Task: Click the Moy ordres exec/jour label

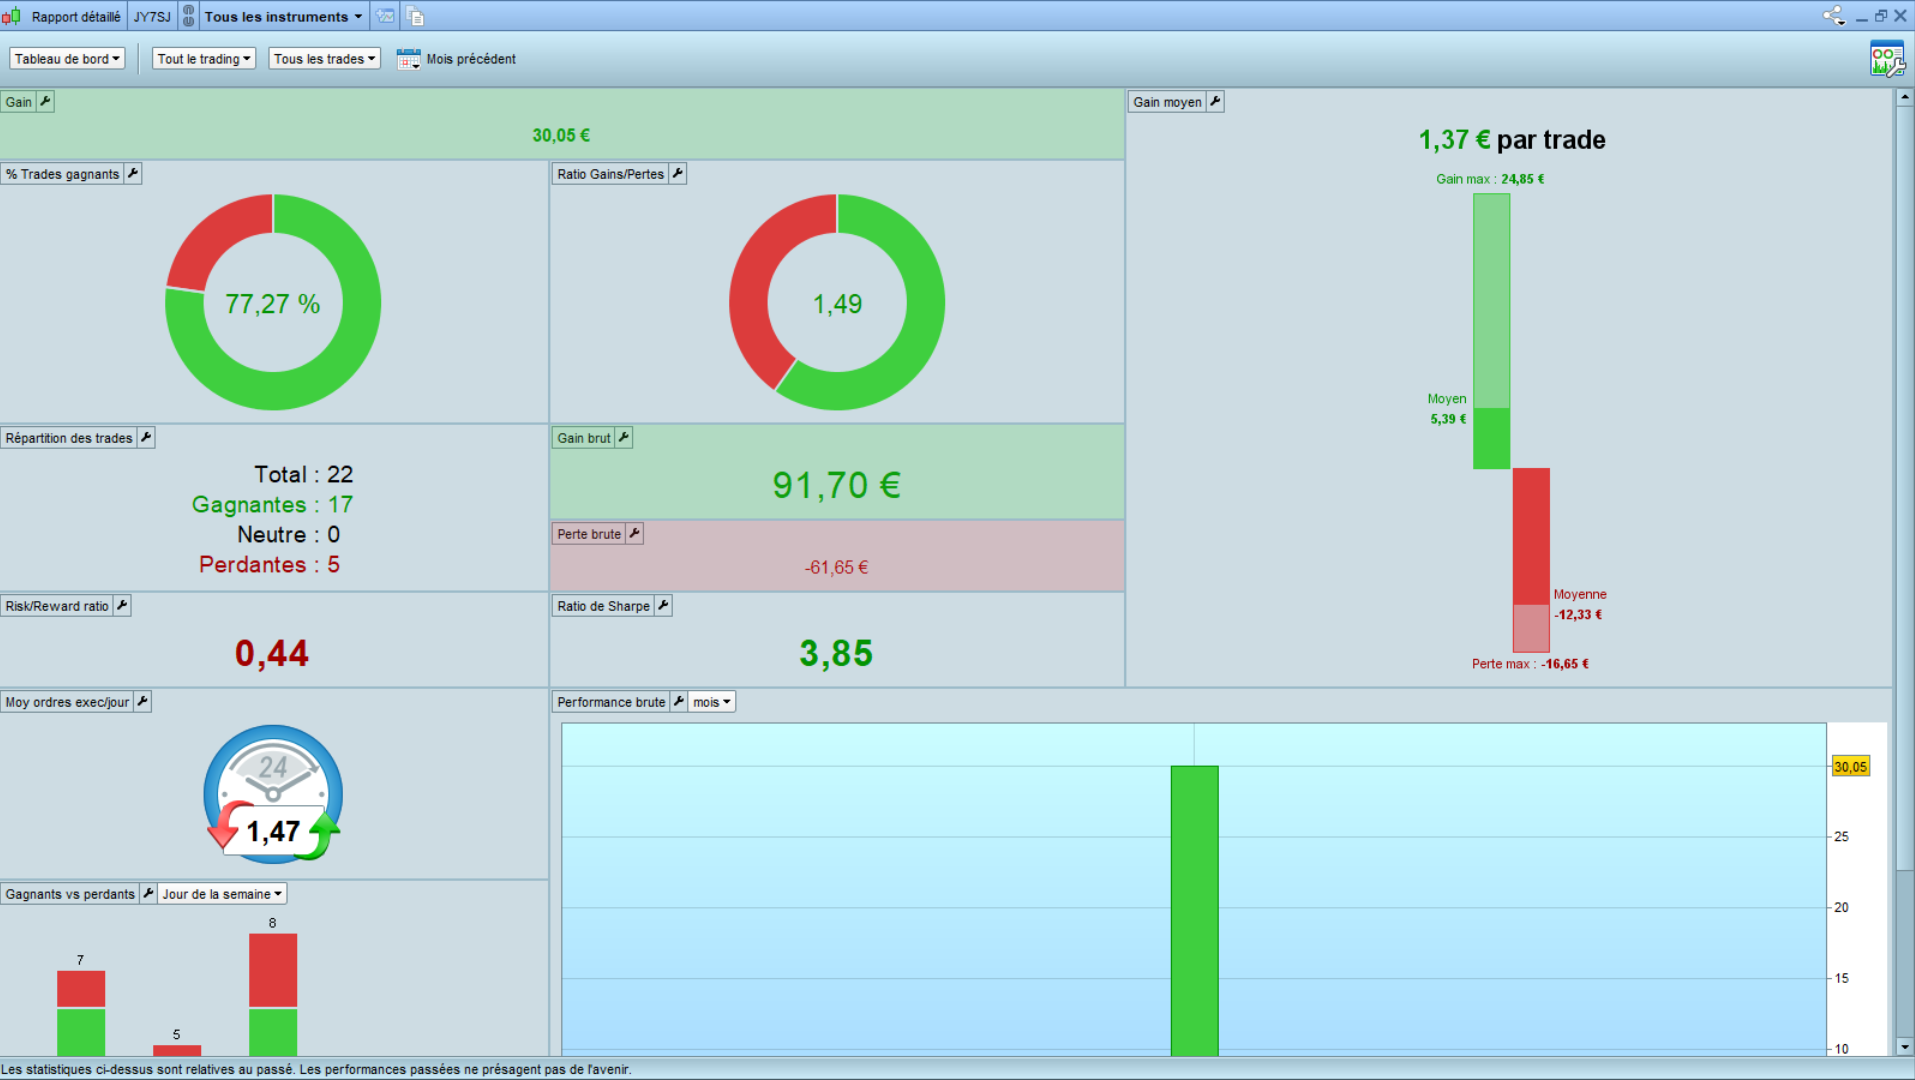Action: point(67,702)
